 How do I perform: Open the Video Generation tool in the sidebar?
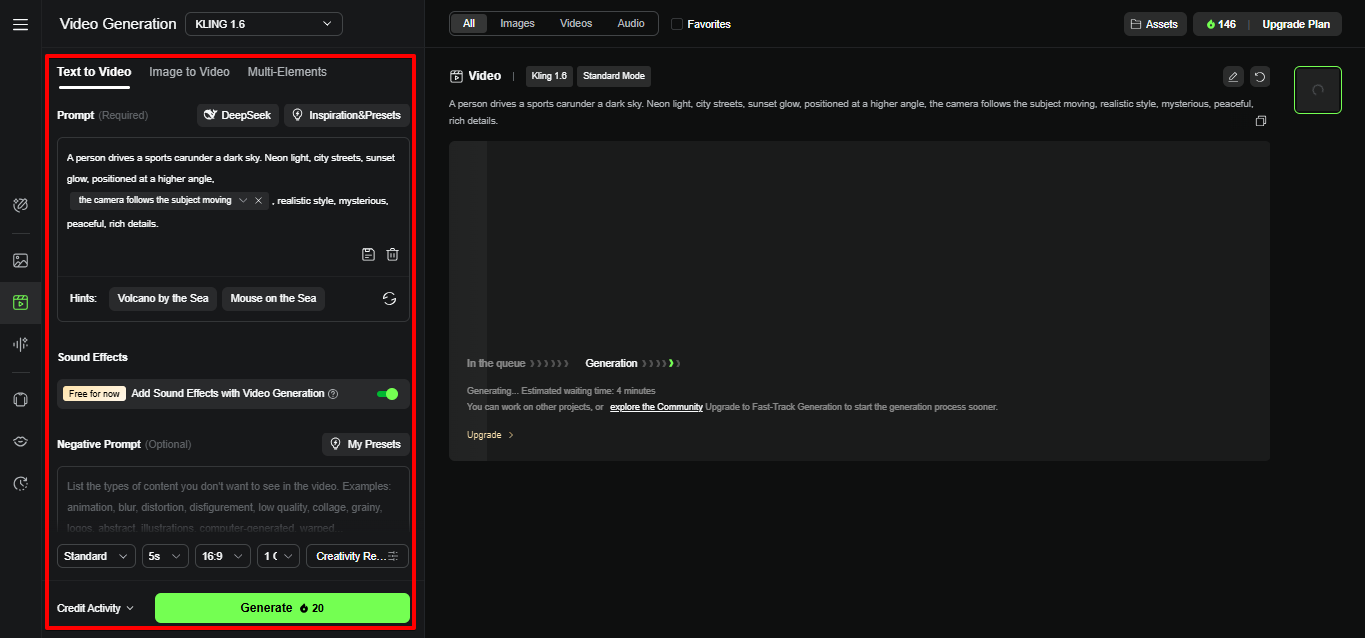point(20,303)
